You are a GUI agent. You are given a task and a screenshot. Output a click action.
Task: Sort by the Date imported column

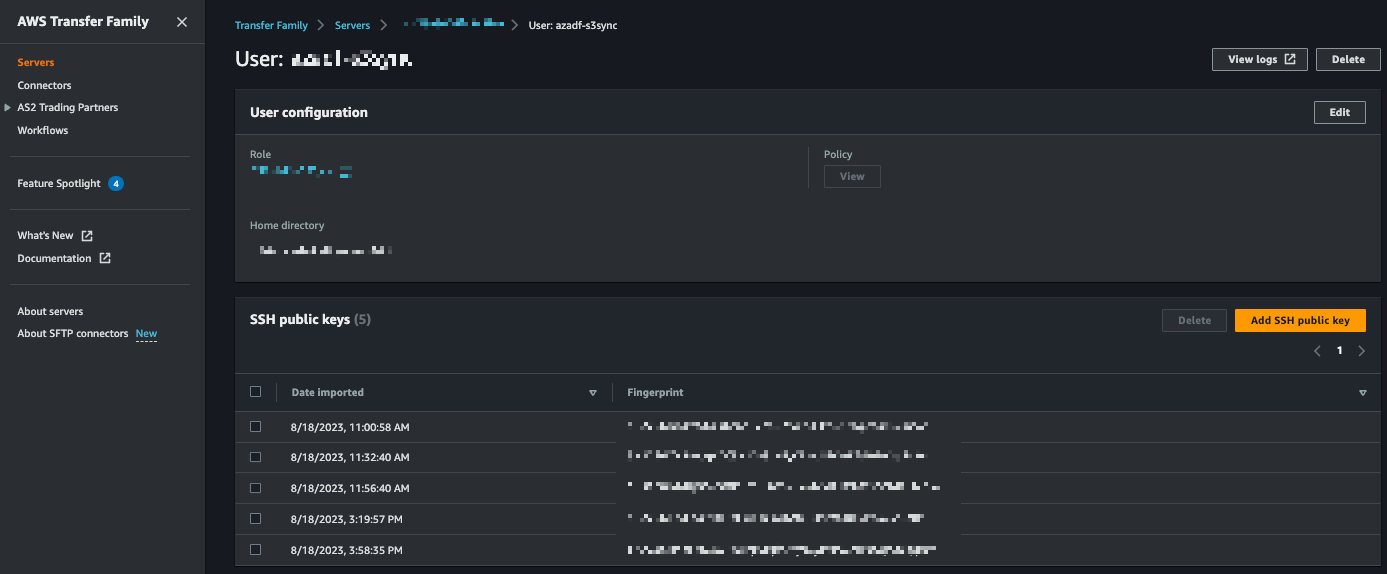pos(593,393)
